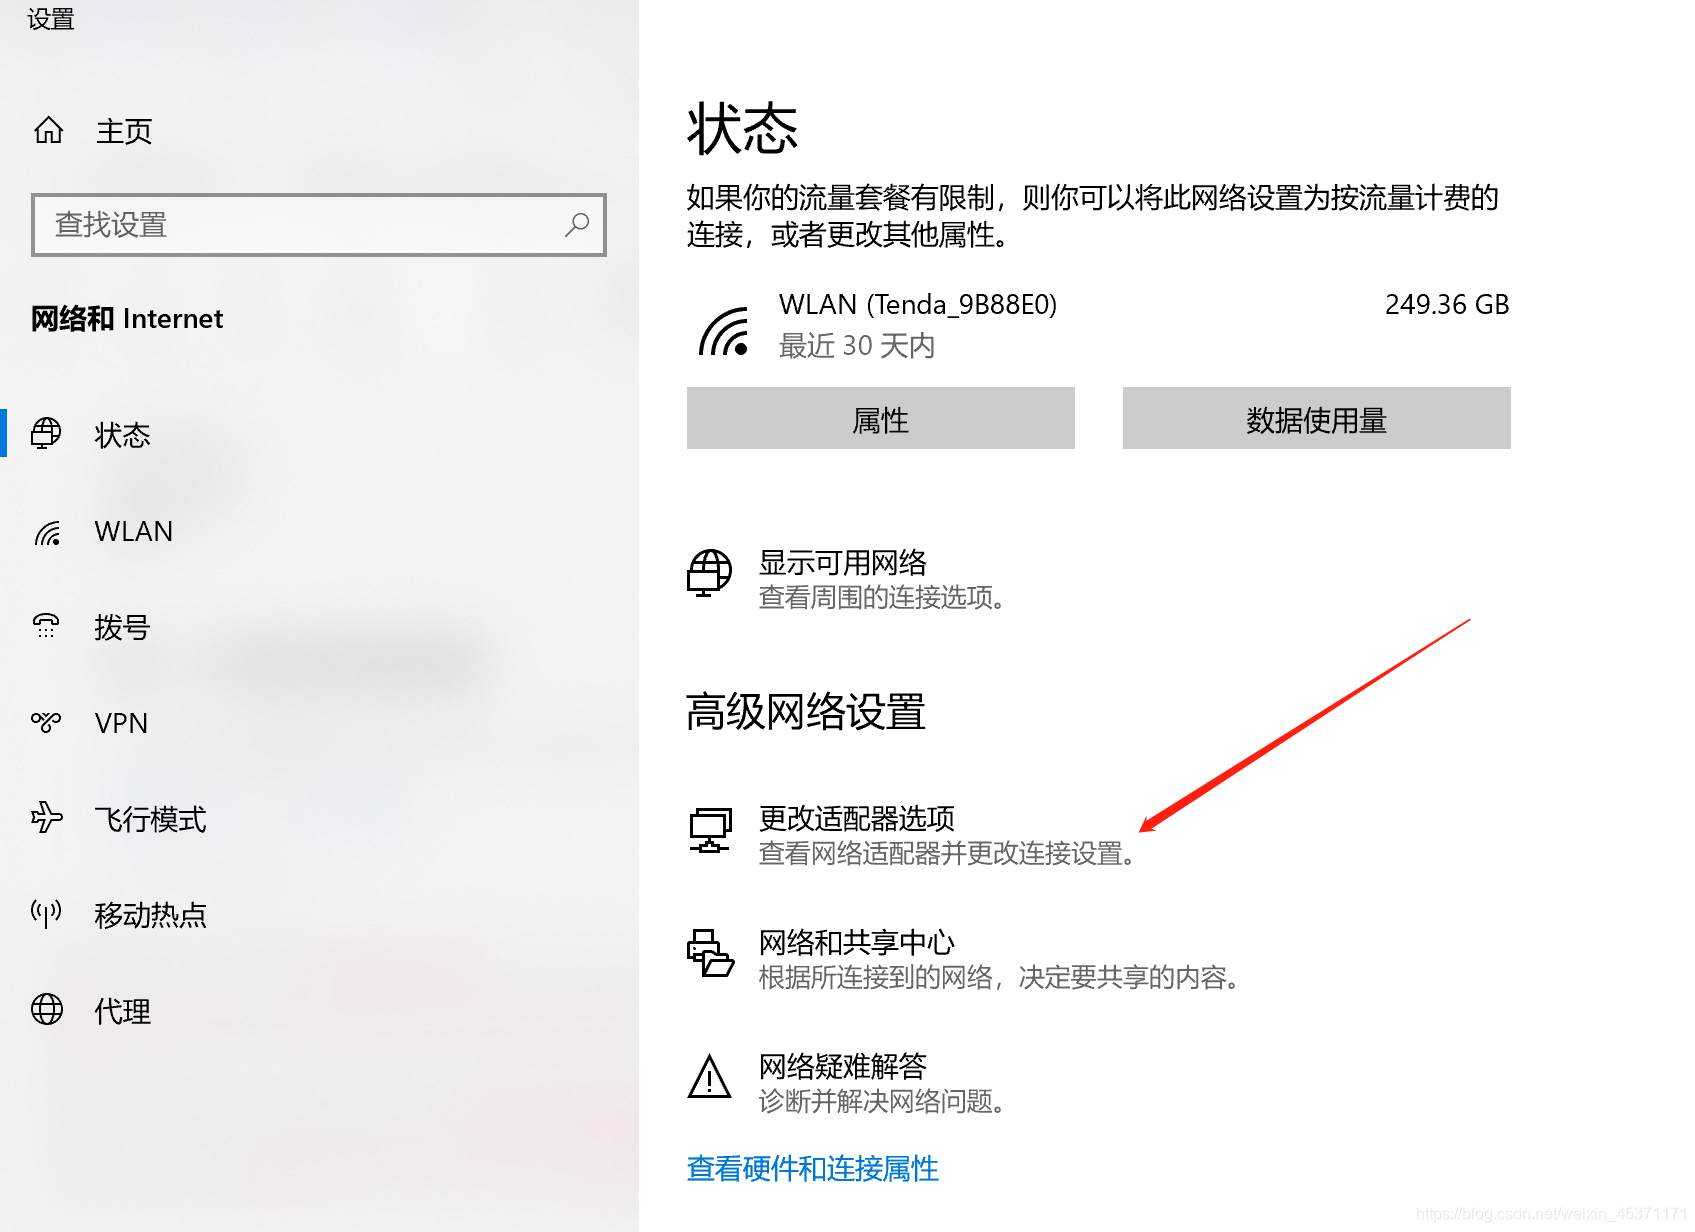Click WLAN (Tenda_9B88E0) network name
The image size is (1695, 1232).
[918, 304]
